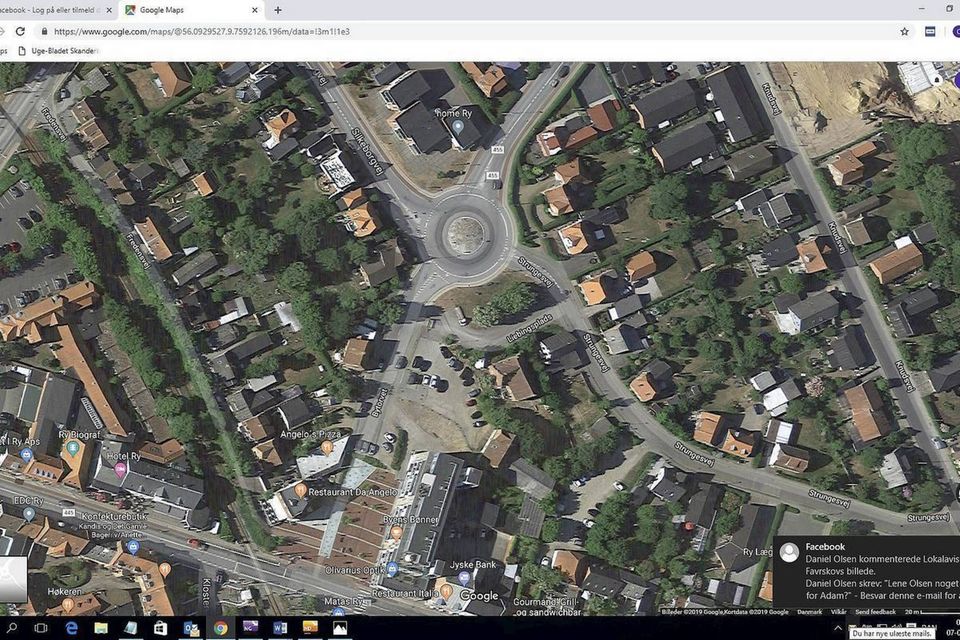Open the Konfekturebutik shop marker
Image resolution: width=960 pixels, height=640 pixels.
[x=133, y=546]
